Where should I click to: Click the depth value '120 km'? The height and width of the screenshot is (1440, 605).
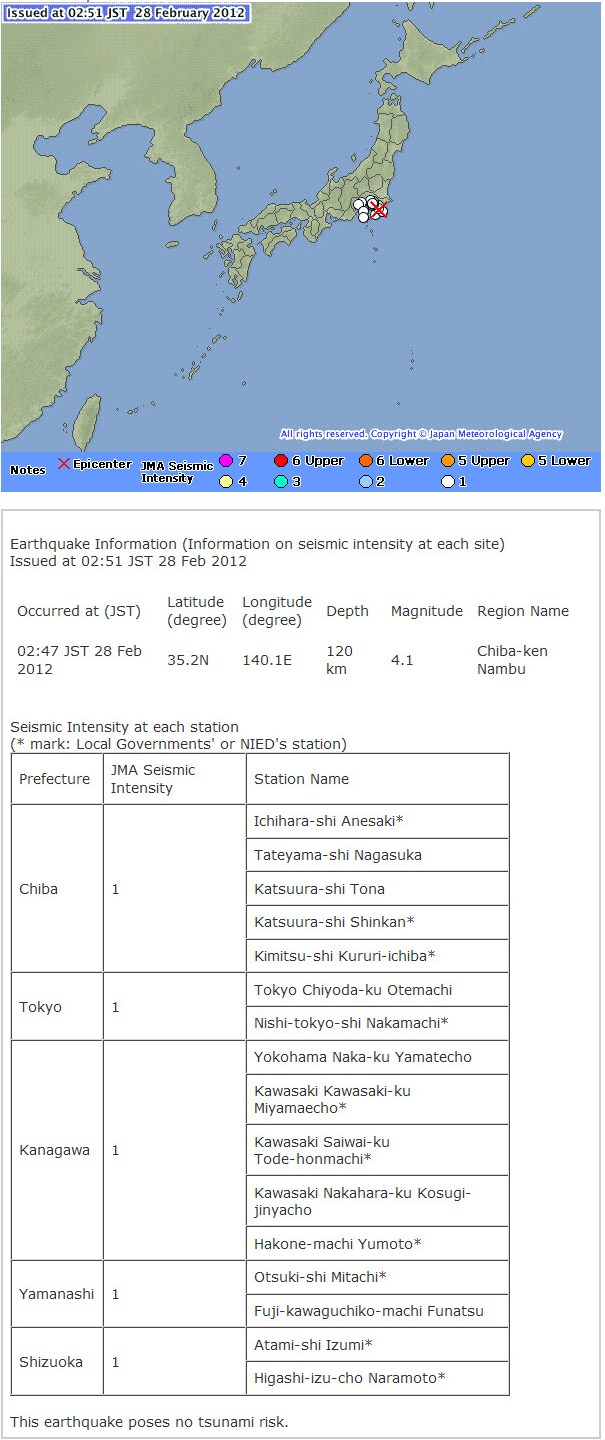[x=340, y=660]
